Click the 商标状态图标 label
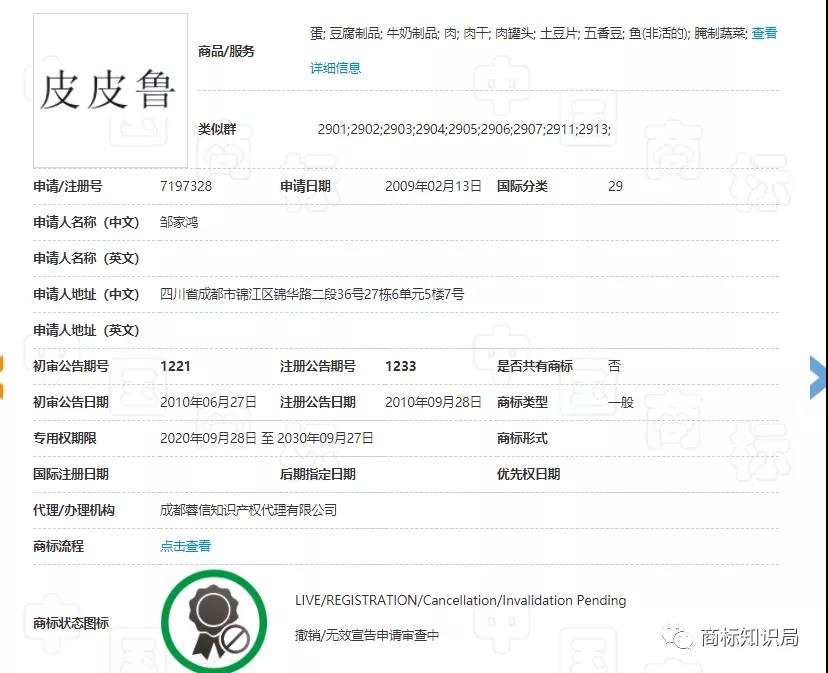The height and width of the screenshot is (673, 828). (x=71, y=623)
